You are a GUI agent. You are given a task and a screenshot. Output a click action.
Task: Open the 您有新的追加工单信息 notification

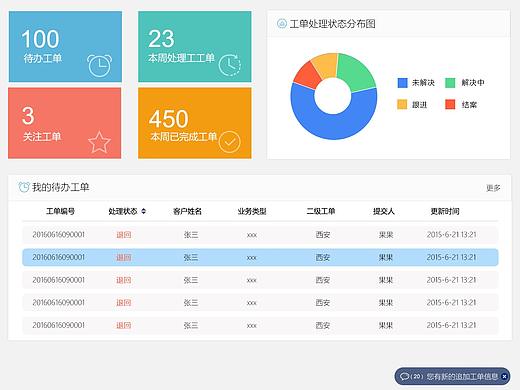click(x=452, y=376)
